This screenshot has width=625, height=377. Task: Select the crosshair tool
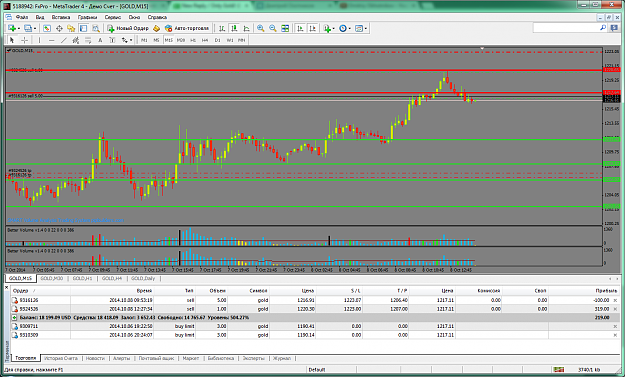[24, 40]
